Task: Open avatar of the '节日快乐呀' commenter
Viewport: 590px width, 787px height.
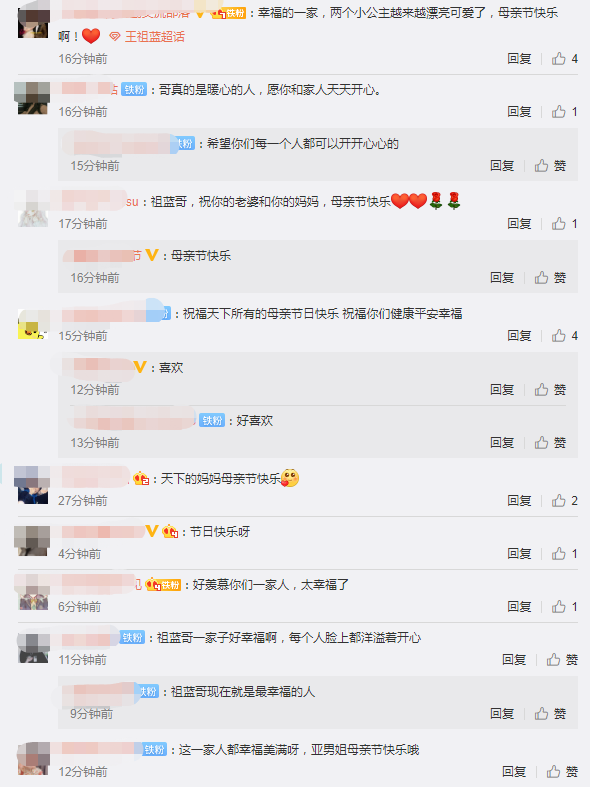Action: (33, 541)
